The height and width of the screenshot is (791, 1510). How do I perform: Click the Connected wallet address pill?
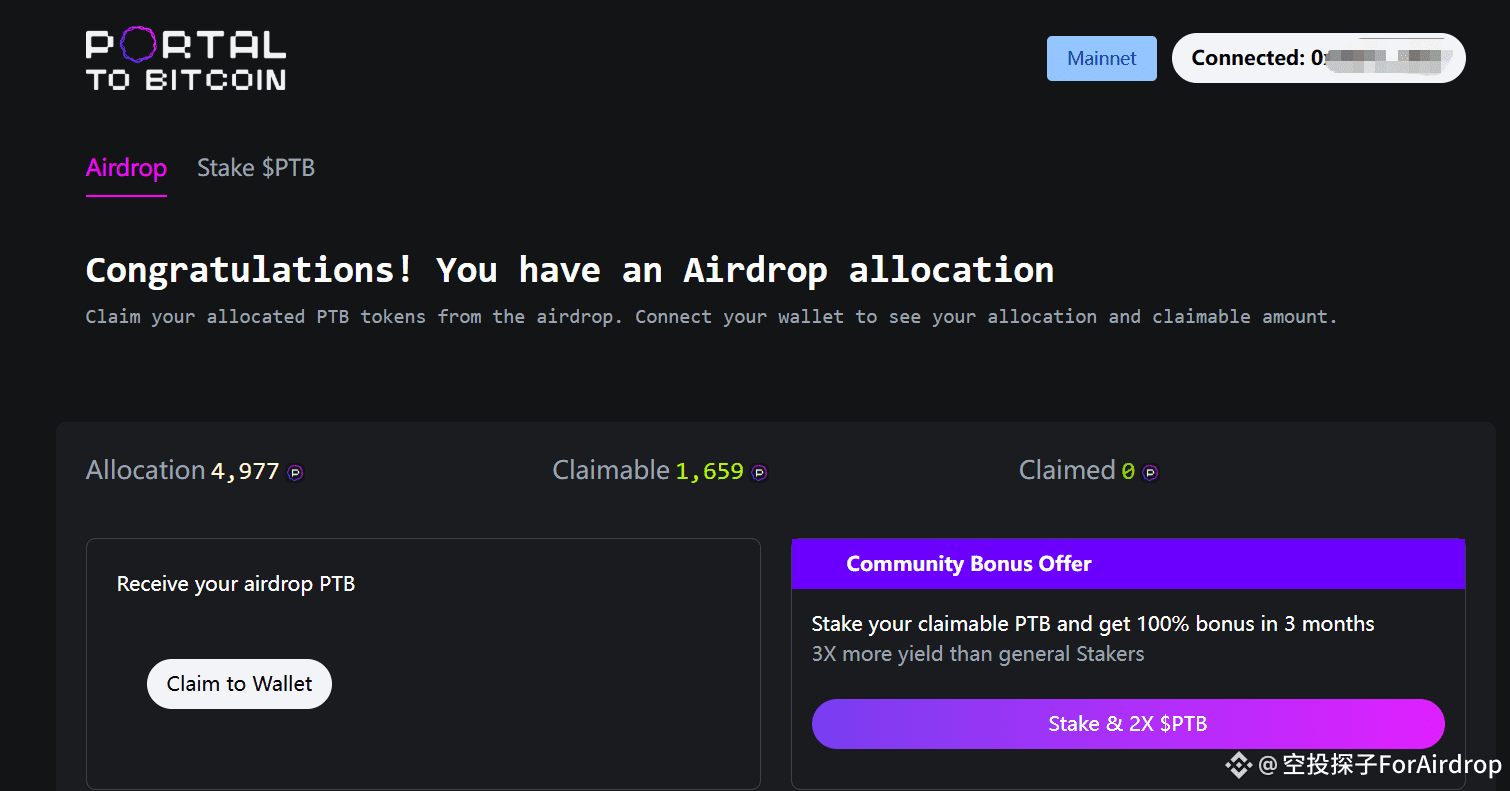(1318, 57)
